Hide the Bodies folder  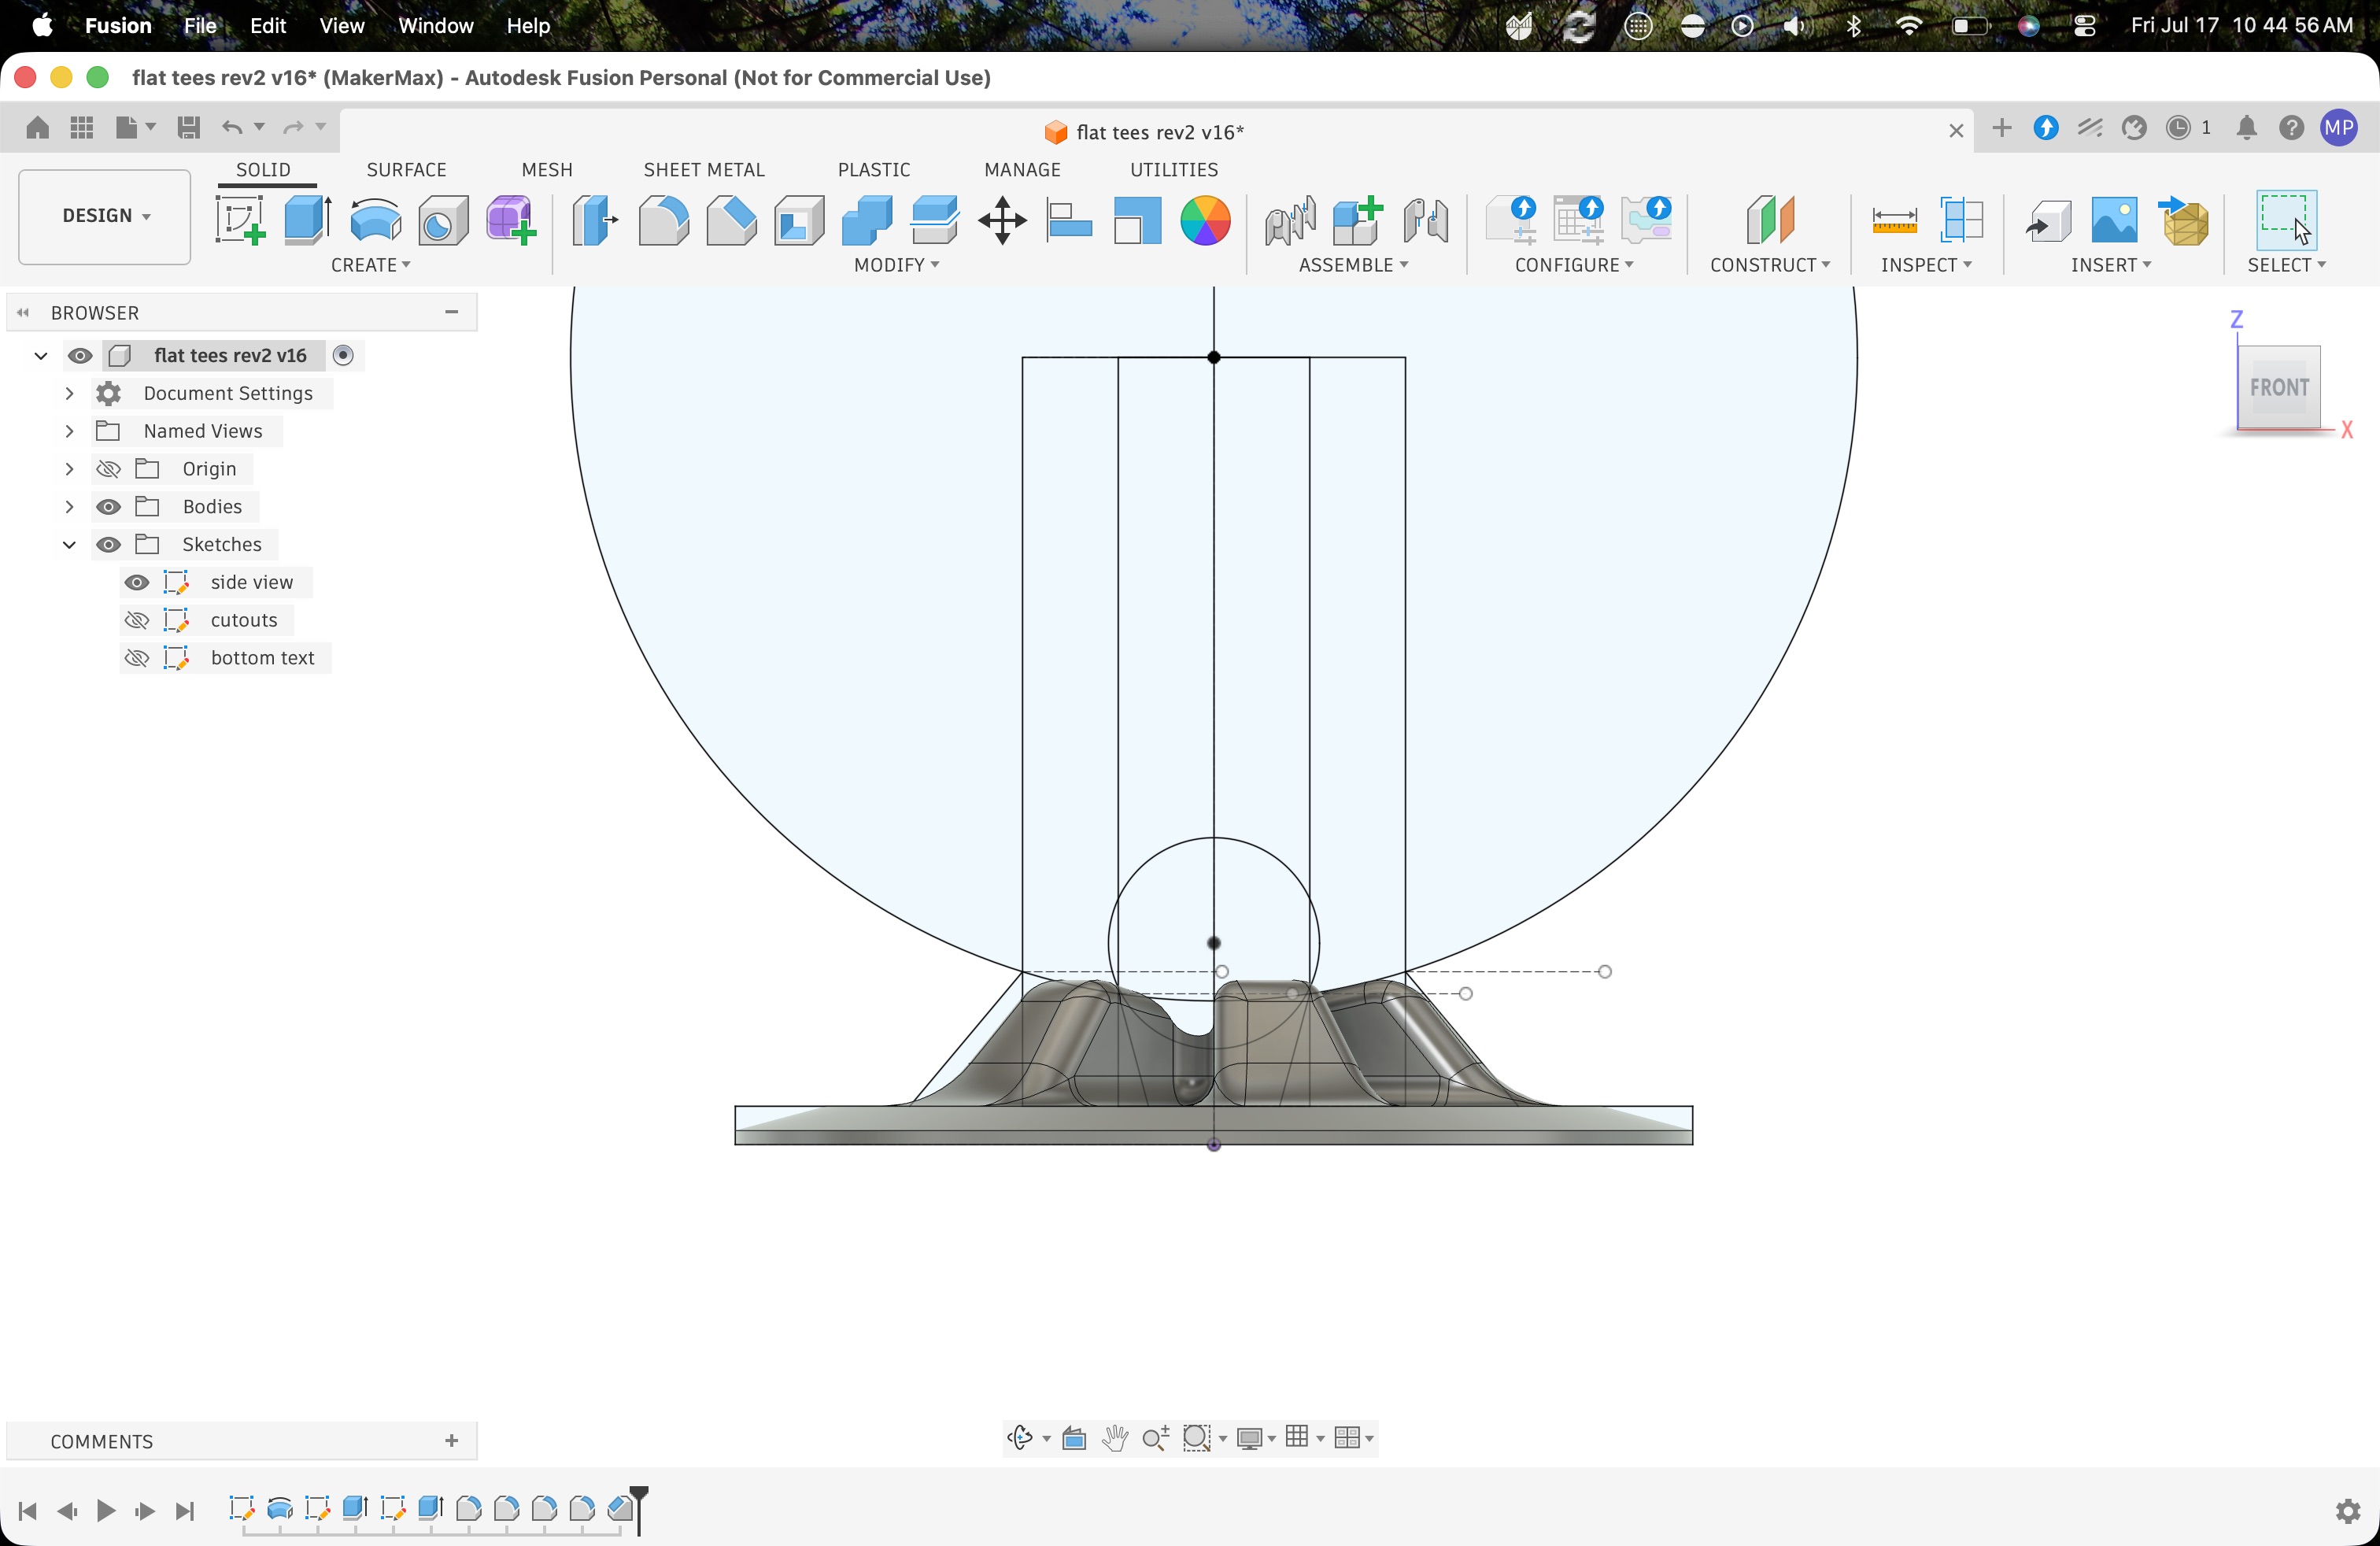tap(108, 507)
